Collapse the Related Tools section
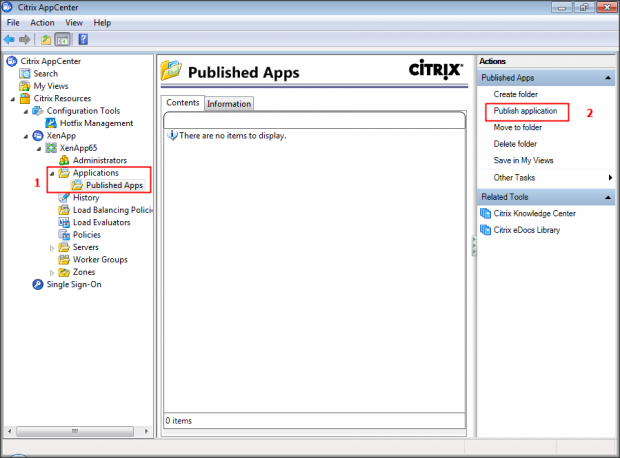 point(608,197)
